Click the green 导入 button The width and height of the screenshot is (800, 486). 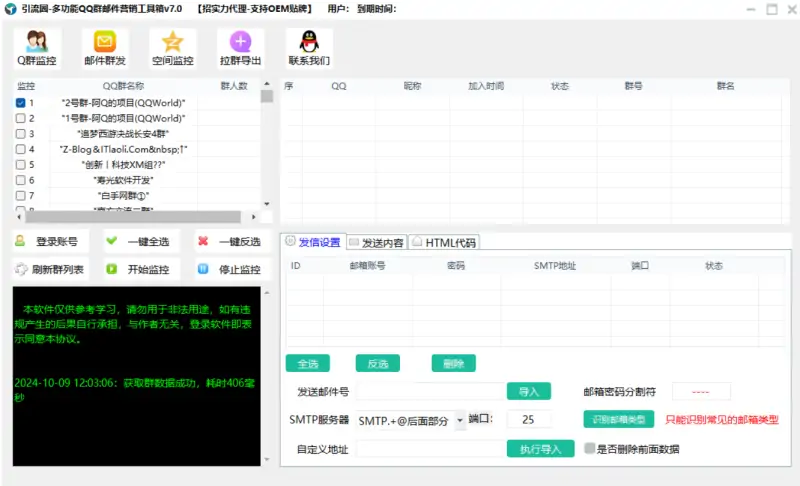point(529,391)
